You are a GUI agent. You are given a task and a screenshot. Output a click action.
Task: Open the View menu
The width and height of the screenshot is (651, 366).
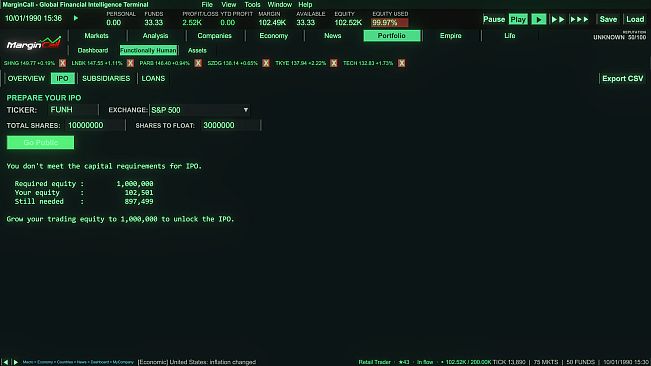228,5
